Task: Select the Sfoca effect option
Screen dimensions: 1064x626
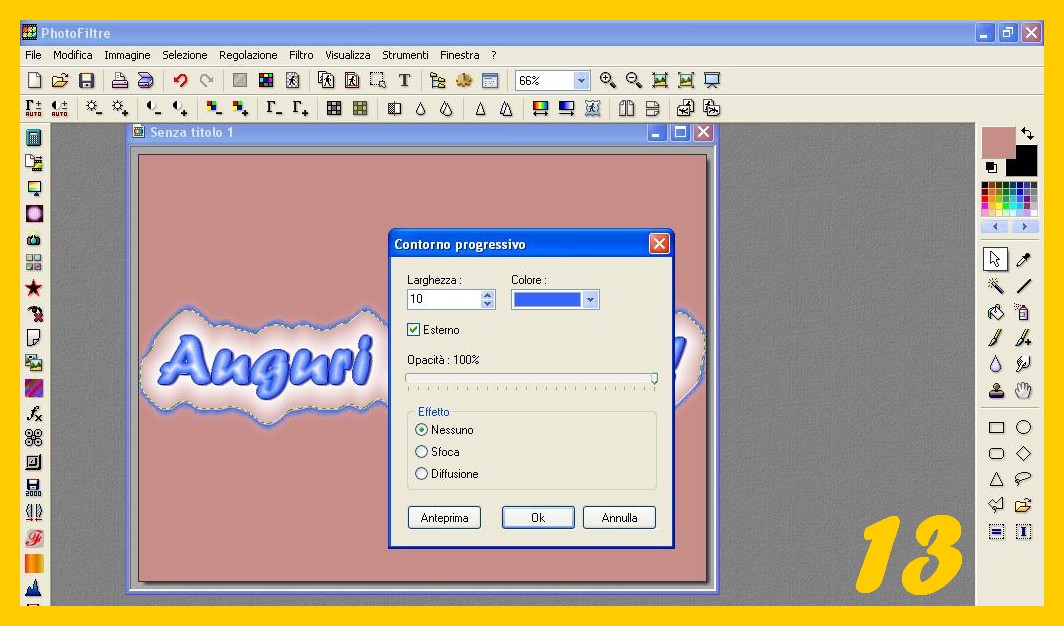Action: [x=421, y=452]
